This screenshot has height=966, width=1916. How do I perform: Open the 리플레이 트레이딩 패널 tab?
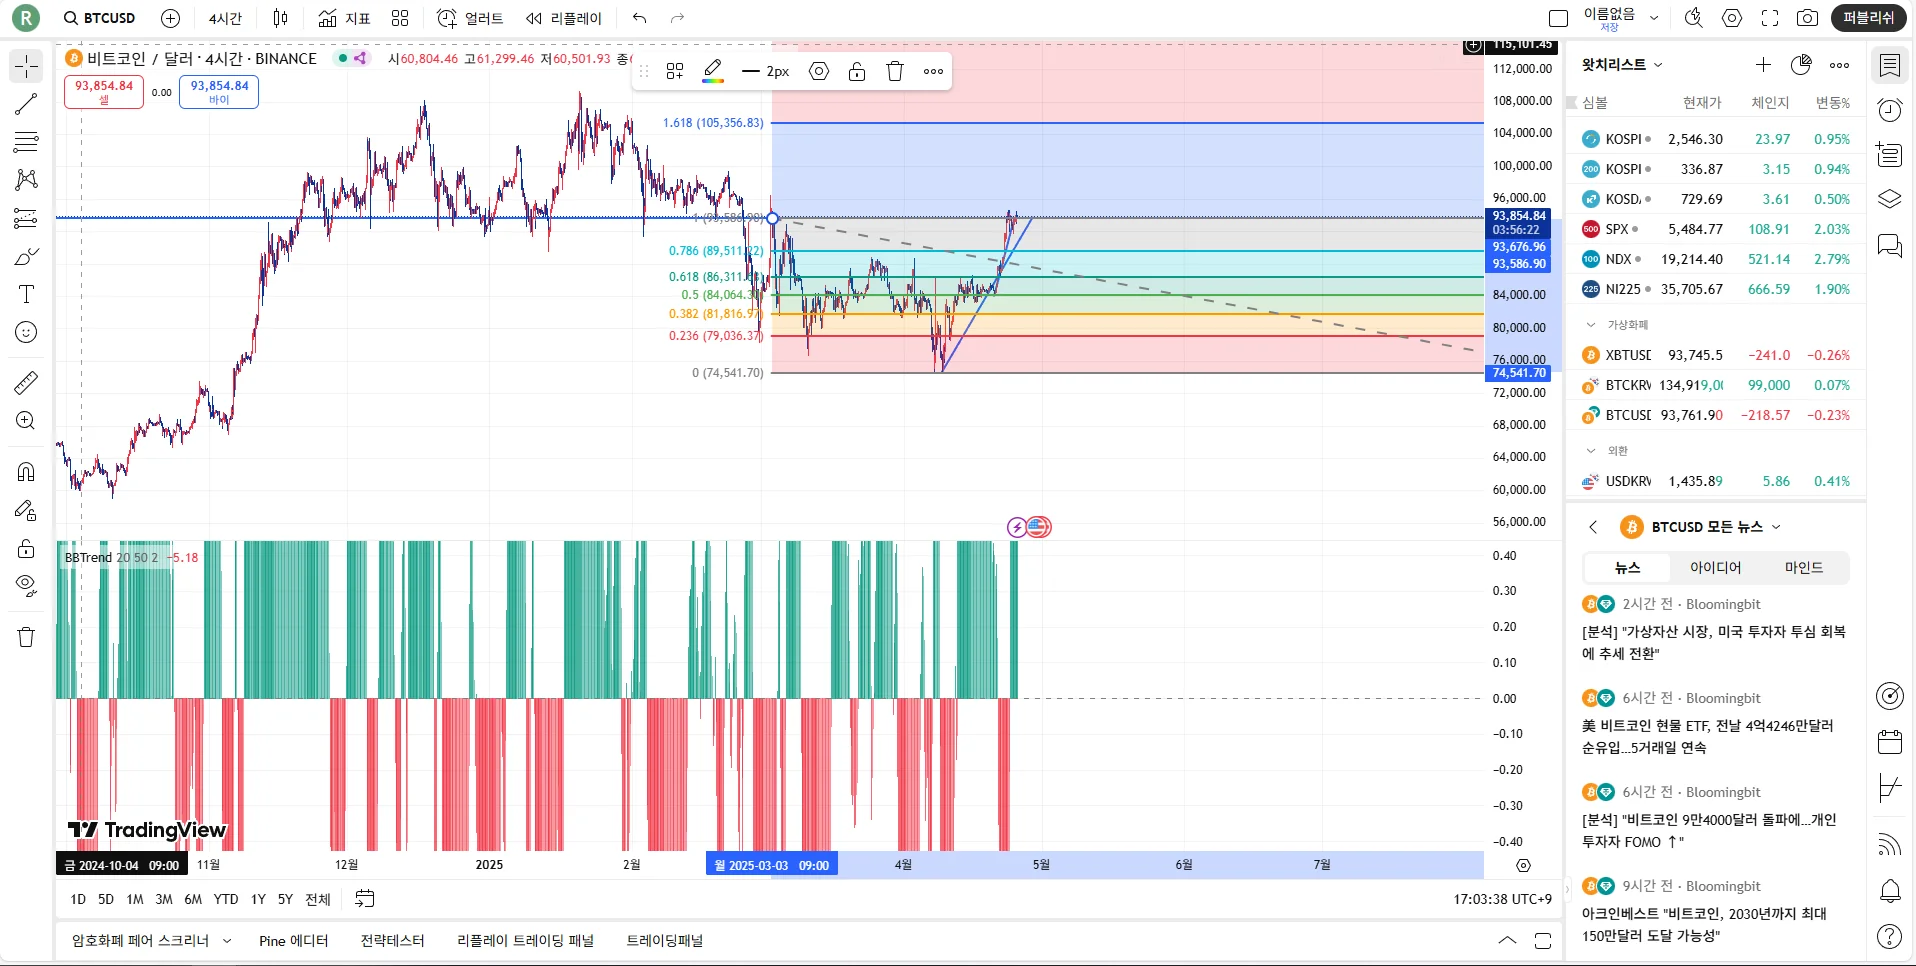click(525, 941)
